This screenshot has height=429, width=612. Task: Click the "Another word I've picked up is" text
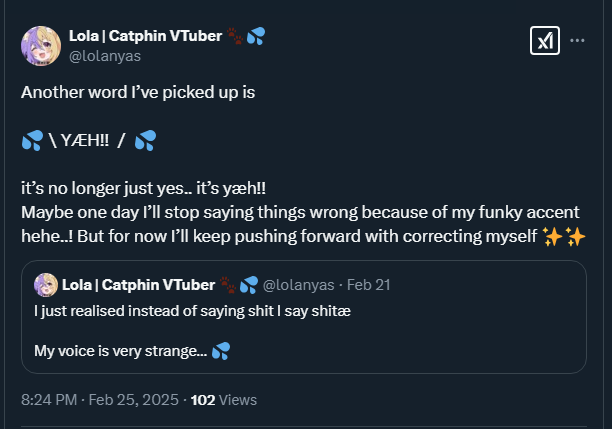click(138, 91)
